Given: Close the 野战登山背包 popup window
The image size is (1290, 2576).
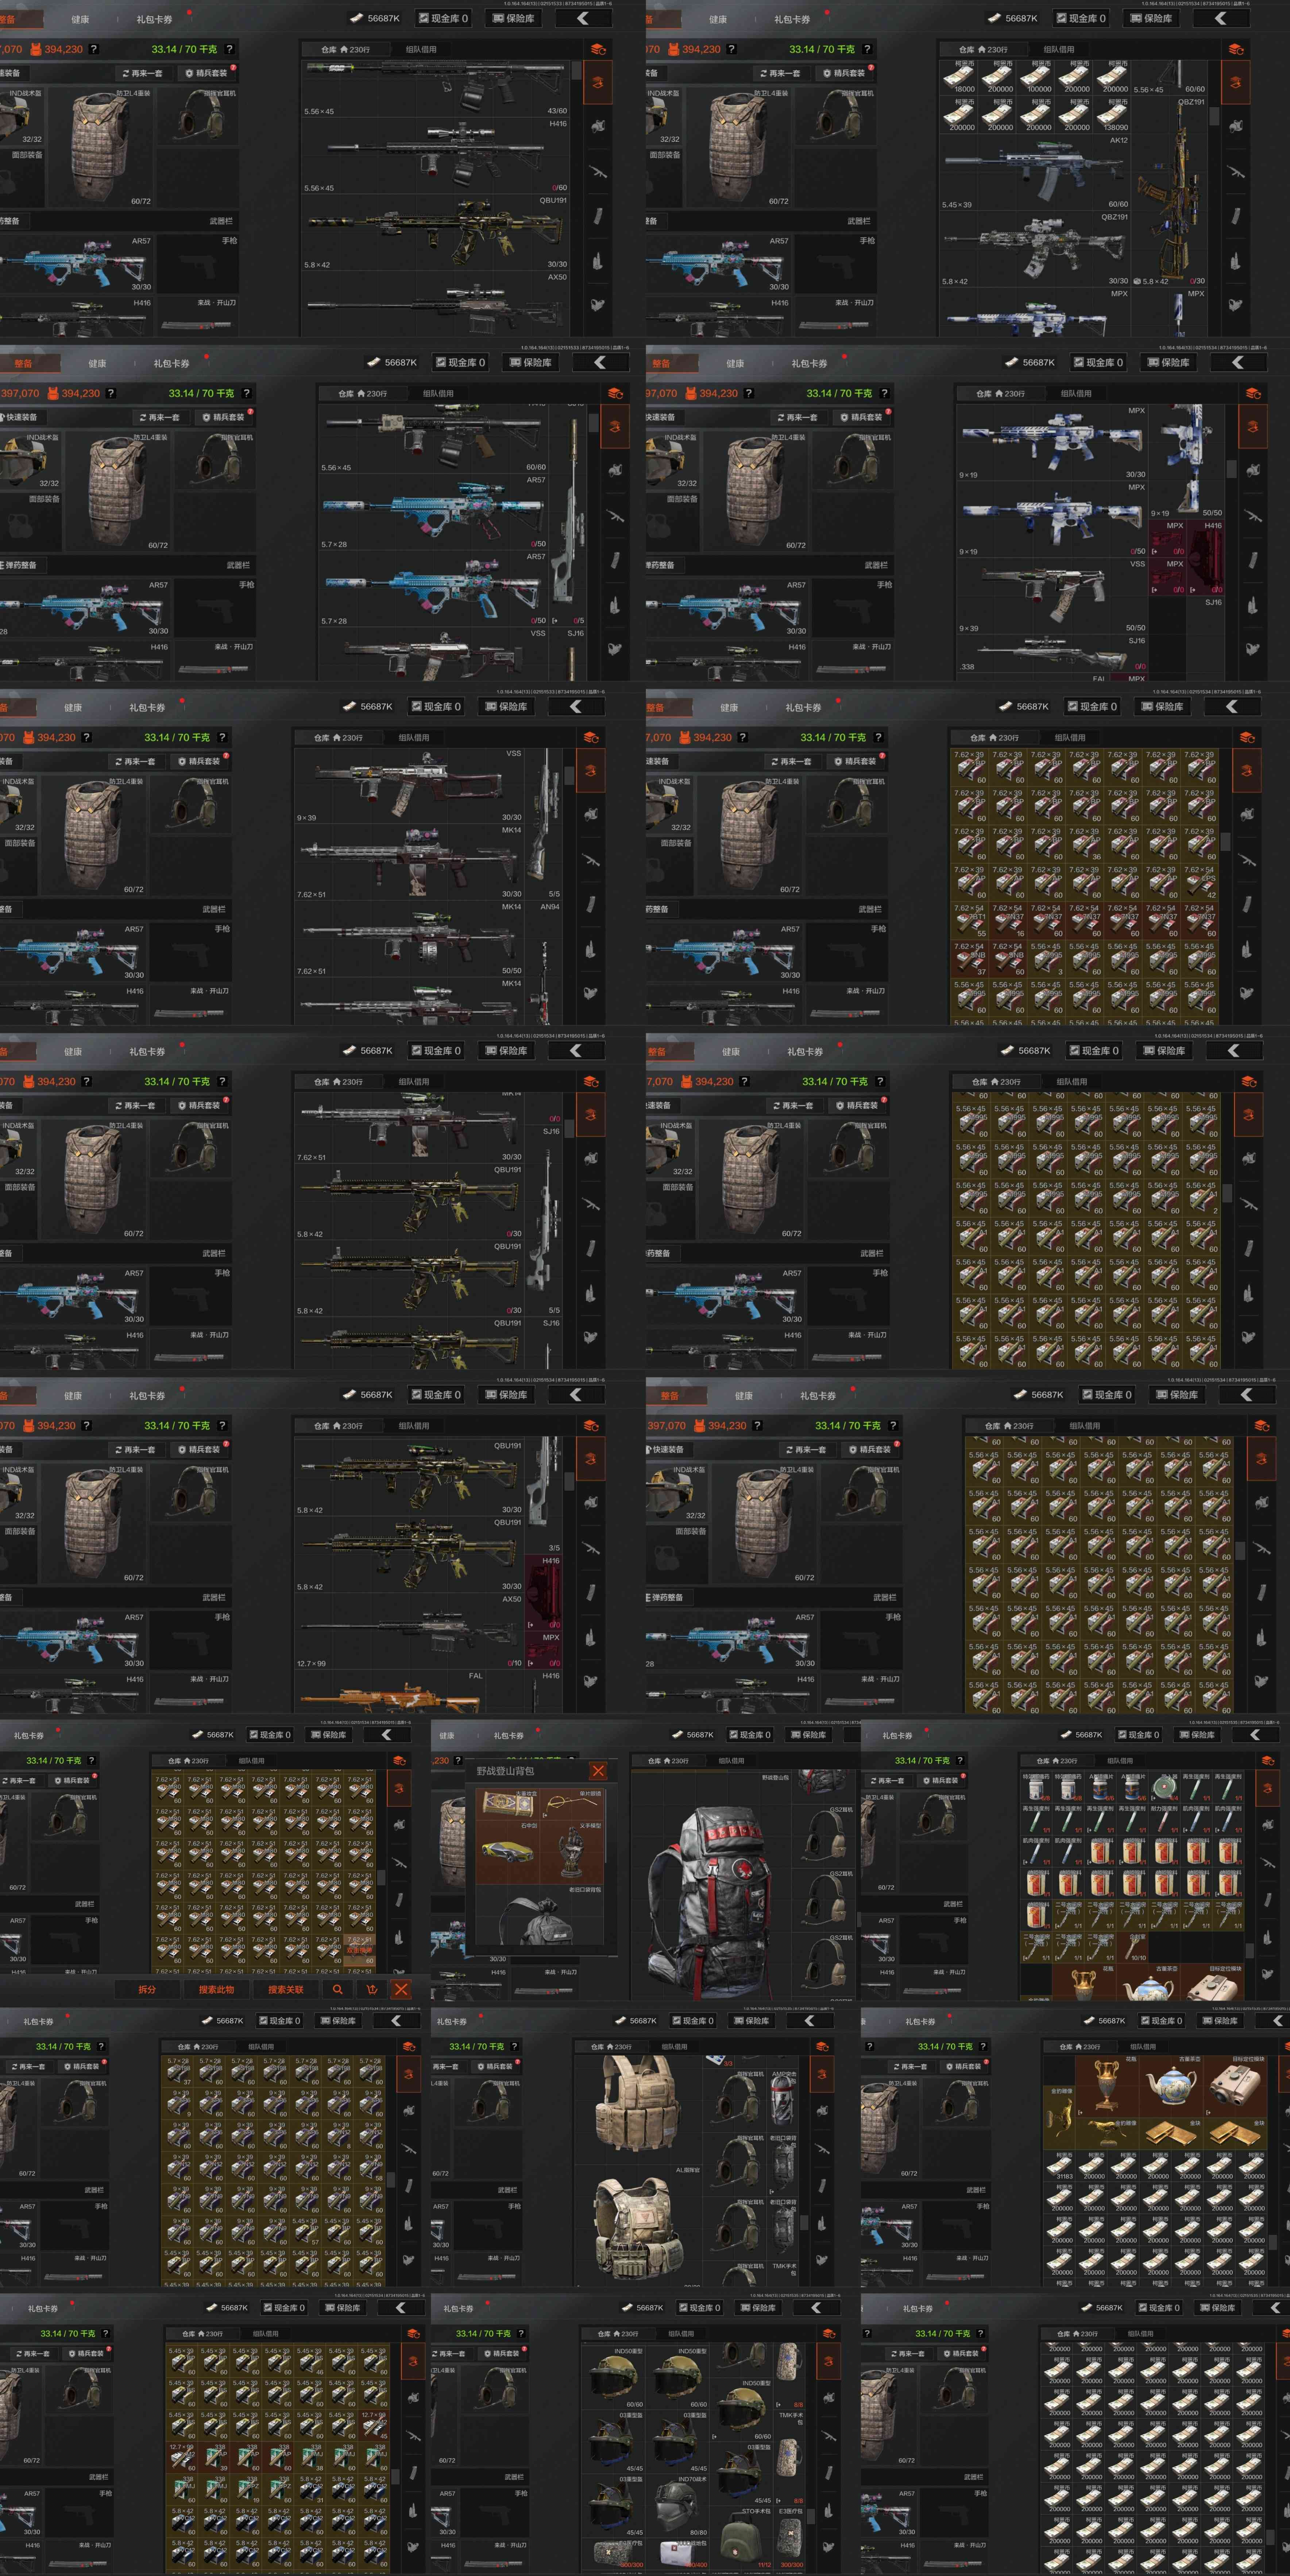Looking at the screenshot, I should tap(598, 1771).
